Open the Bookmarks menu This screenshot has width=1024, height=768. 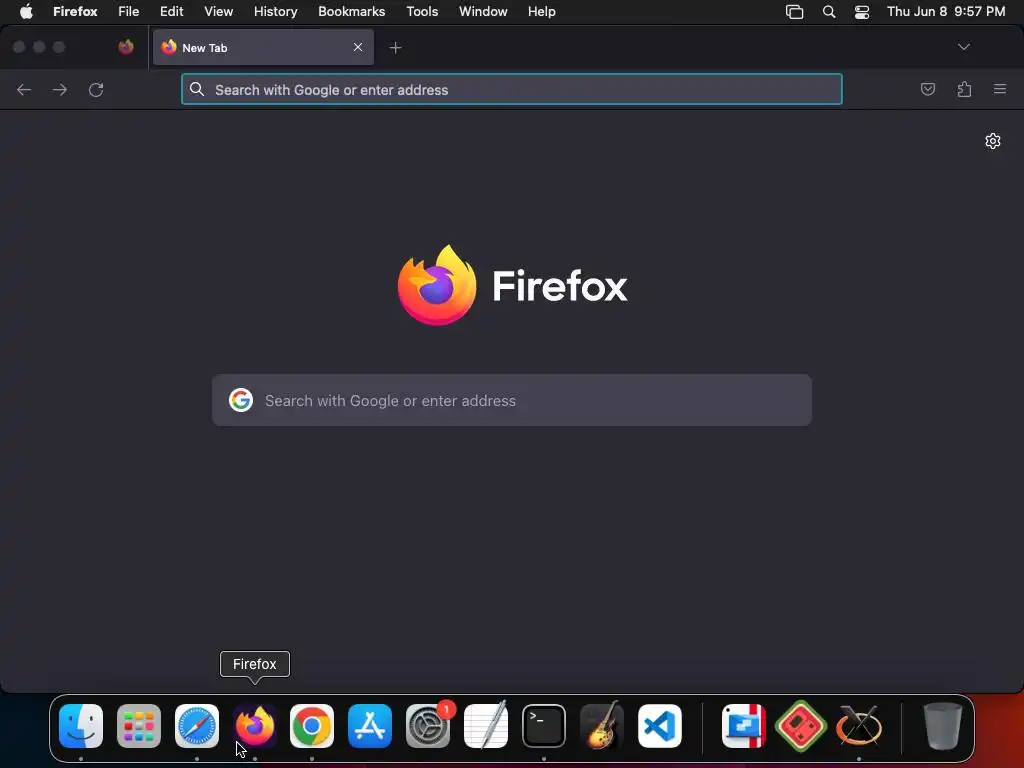[x=352, y=11]
